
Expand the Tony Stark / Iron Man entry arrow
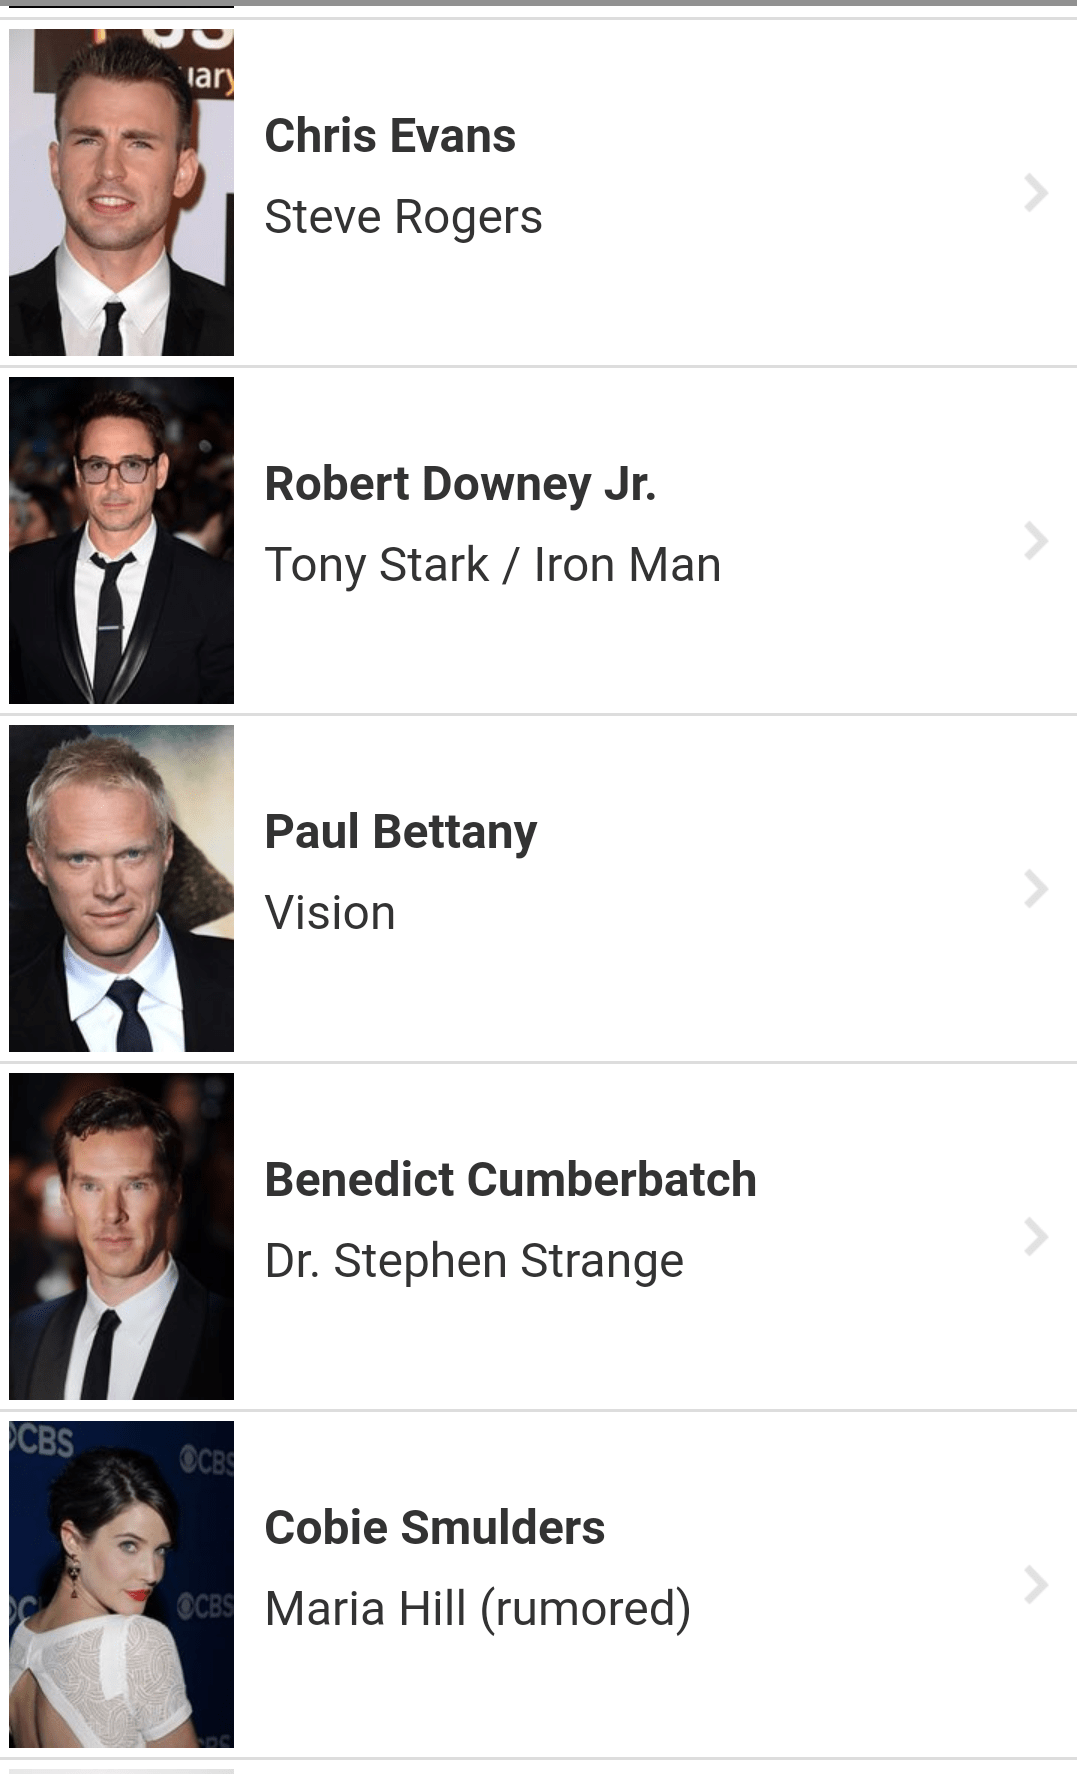click(1035, 540)
